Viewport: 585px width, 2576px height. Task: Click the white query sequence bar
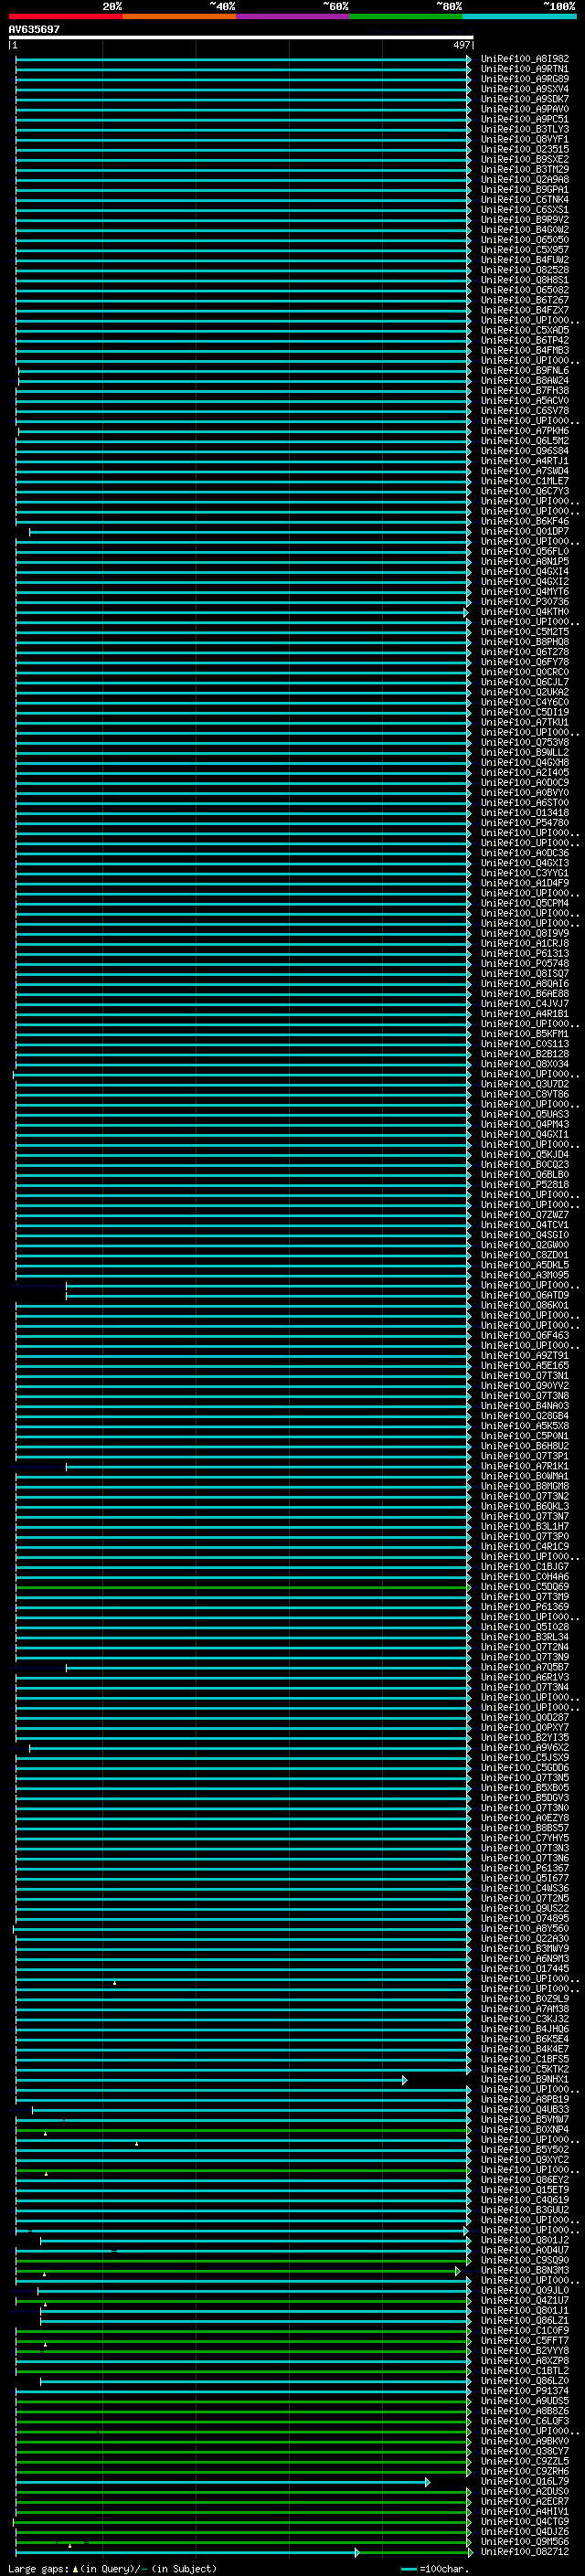tap(241, 38)
